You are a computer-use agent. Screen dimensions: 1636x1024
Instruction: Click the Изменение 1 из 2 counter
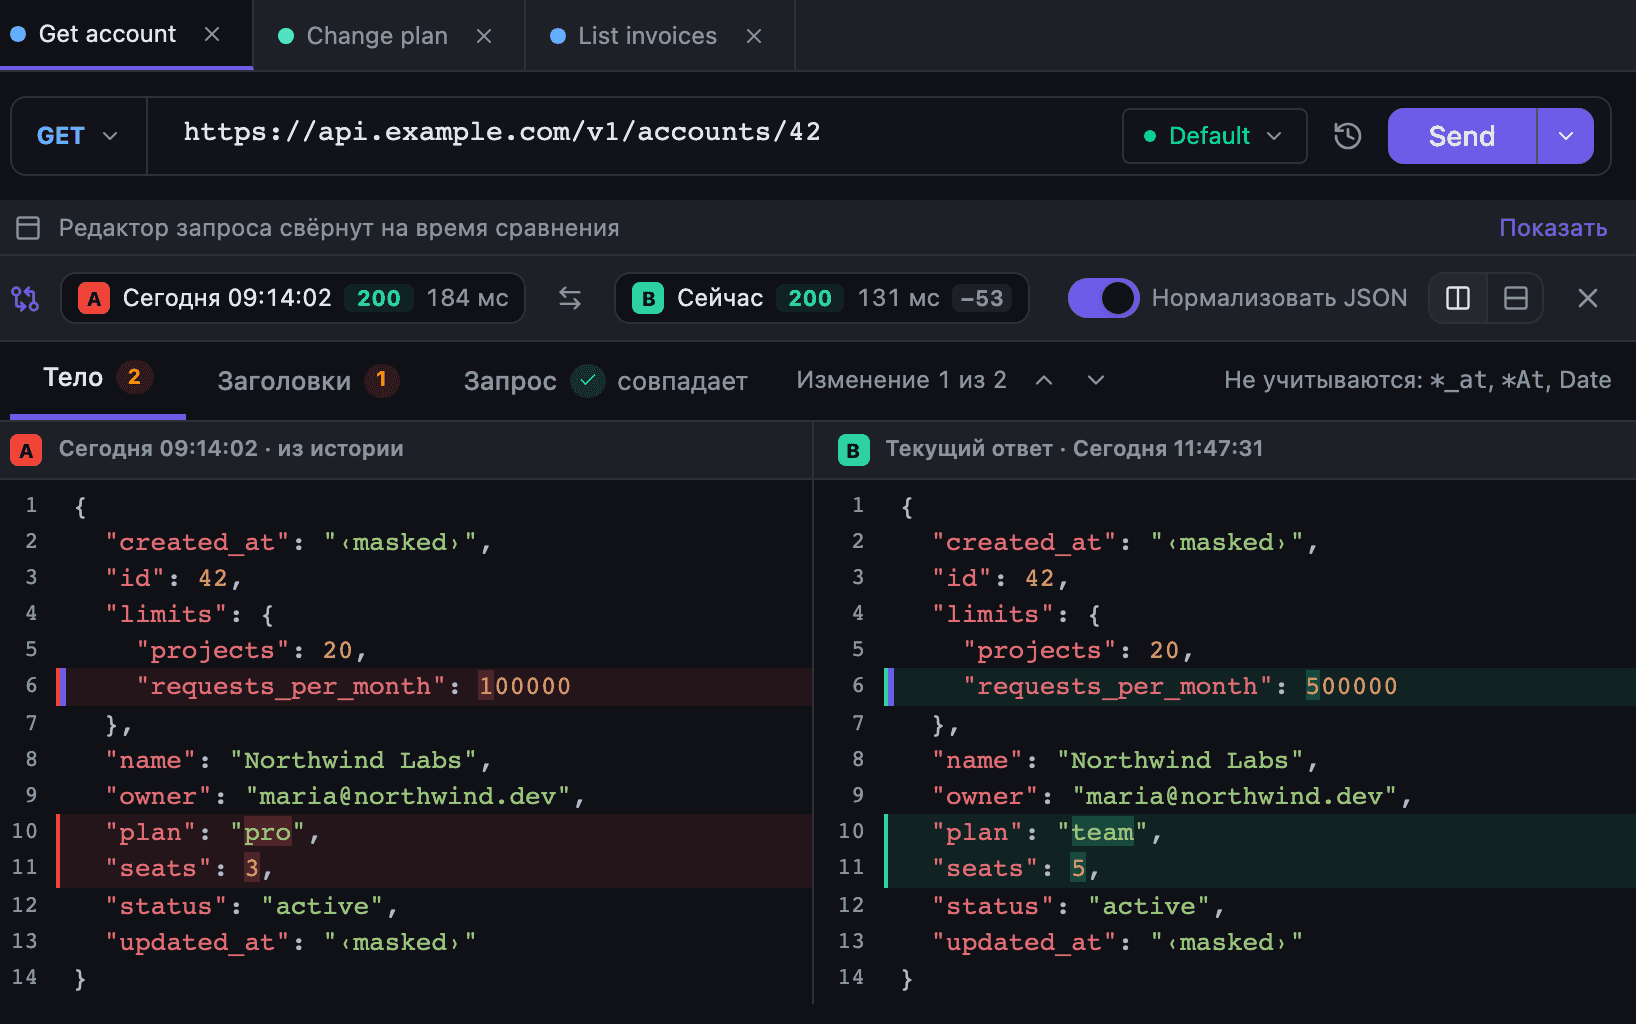[x=901, y=380]
